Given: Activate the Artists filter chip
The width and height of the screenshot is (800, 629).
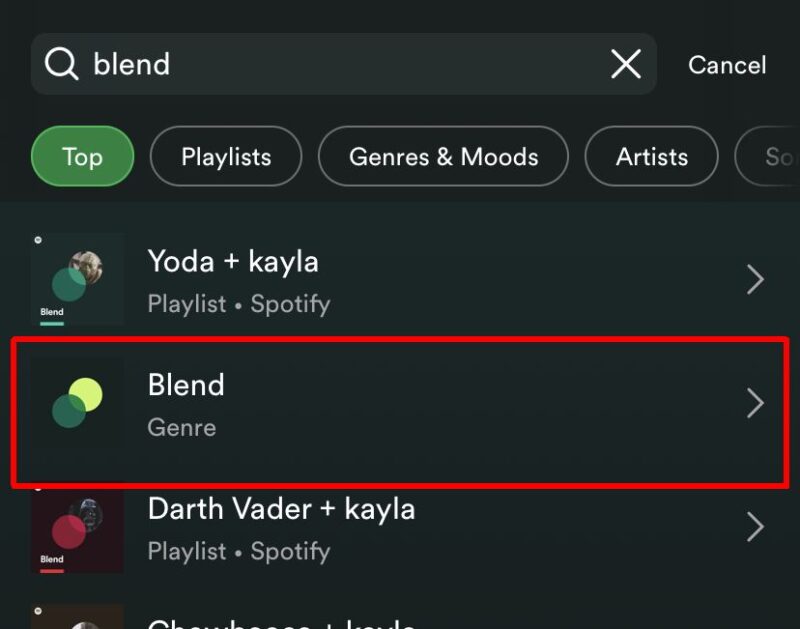Looking at the screenshot, I should click(x=651, y=156).
